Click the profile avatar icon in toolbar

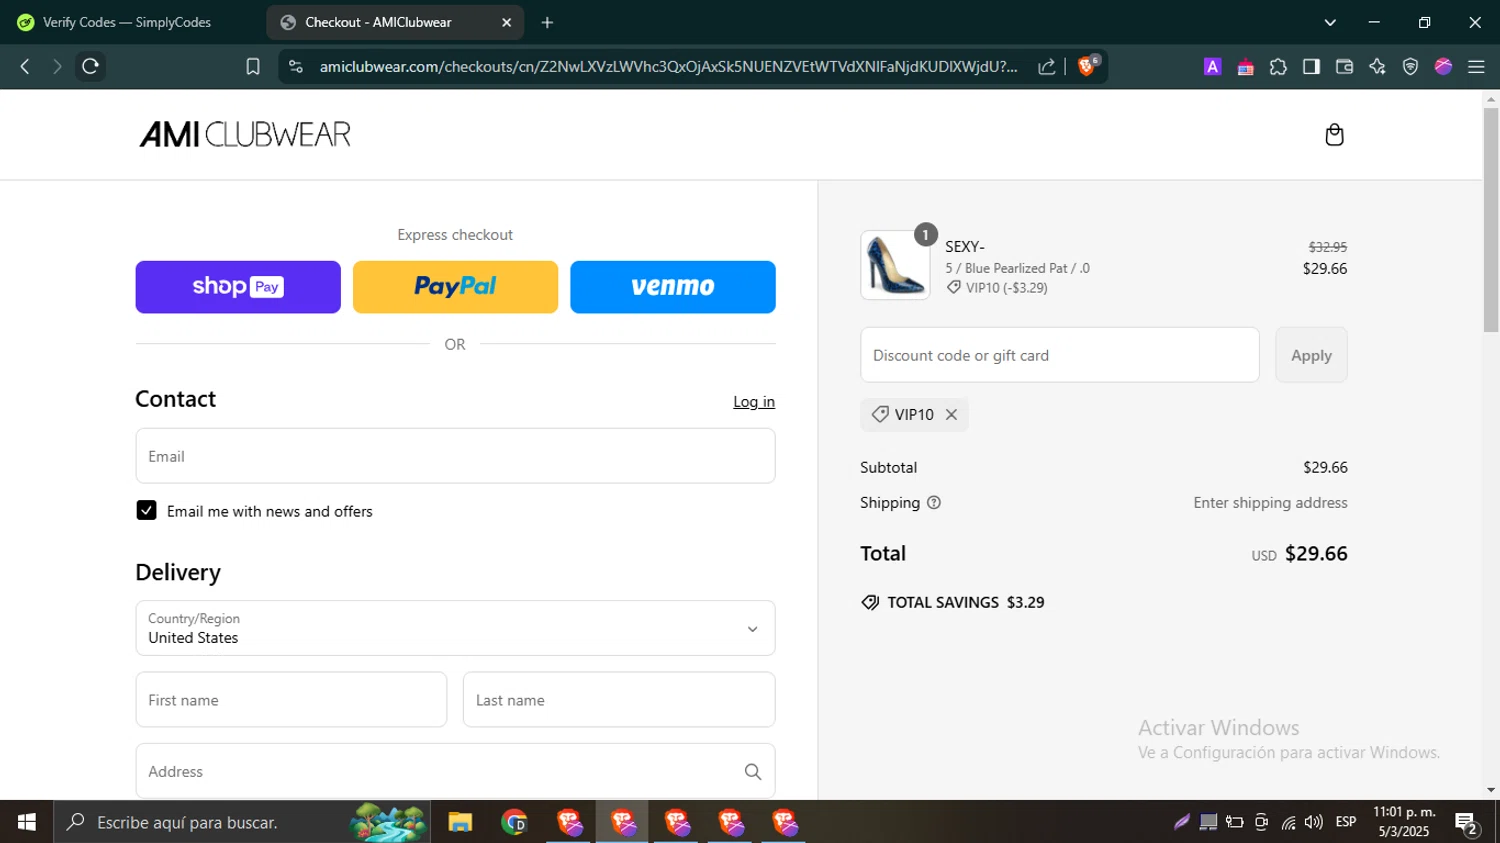(1443, 66)
